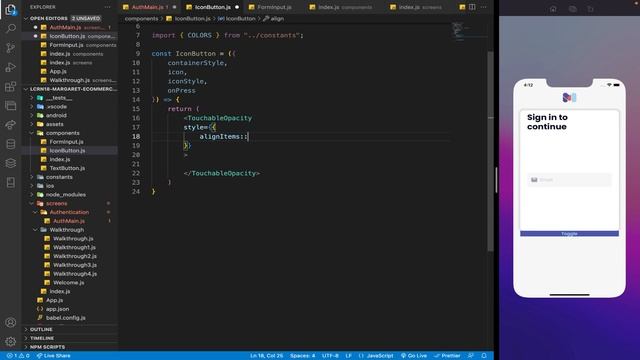
Task: Place cursor on alignItems line 18
Action: pyautogui.click(x=223, y=137)
